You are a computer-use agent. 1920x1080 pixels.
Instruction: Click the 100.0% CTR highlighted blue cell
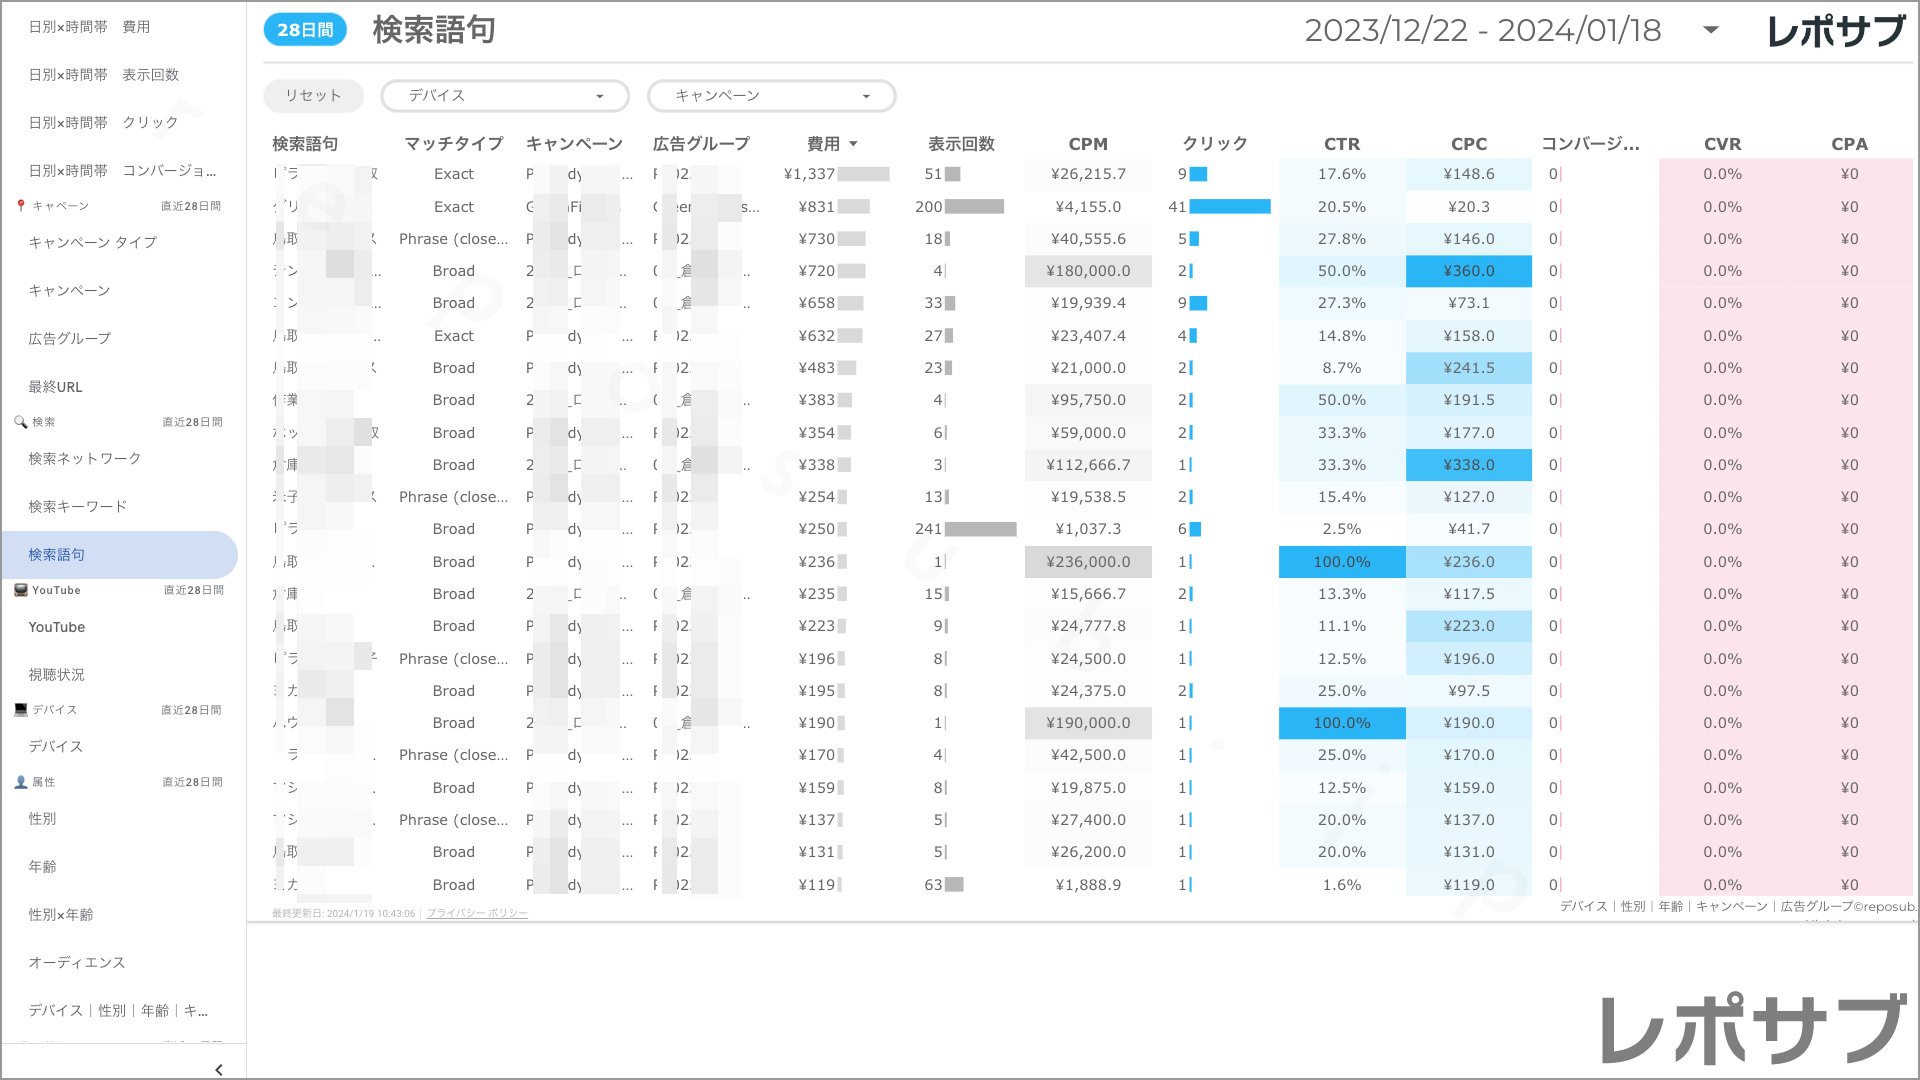click(x=1341, y=562)
